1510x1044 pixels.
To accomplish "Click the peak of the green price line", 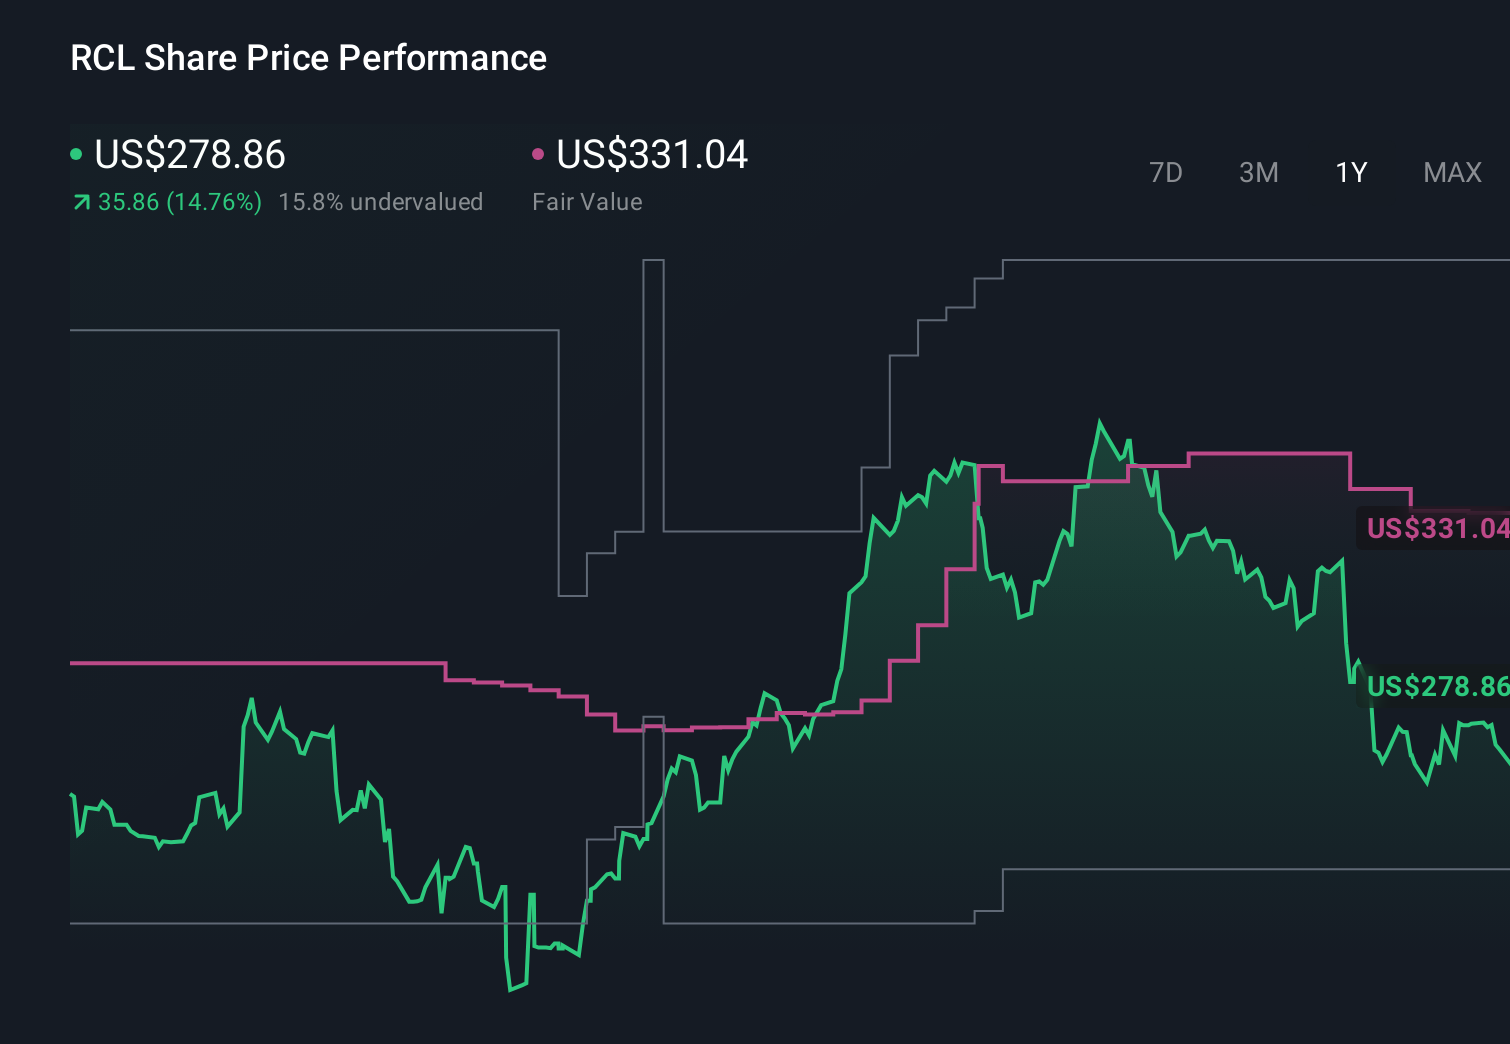I will [1100, 420].
